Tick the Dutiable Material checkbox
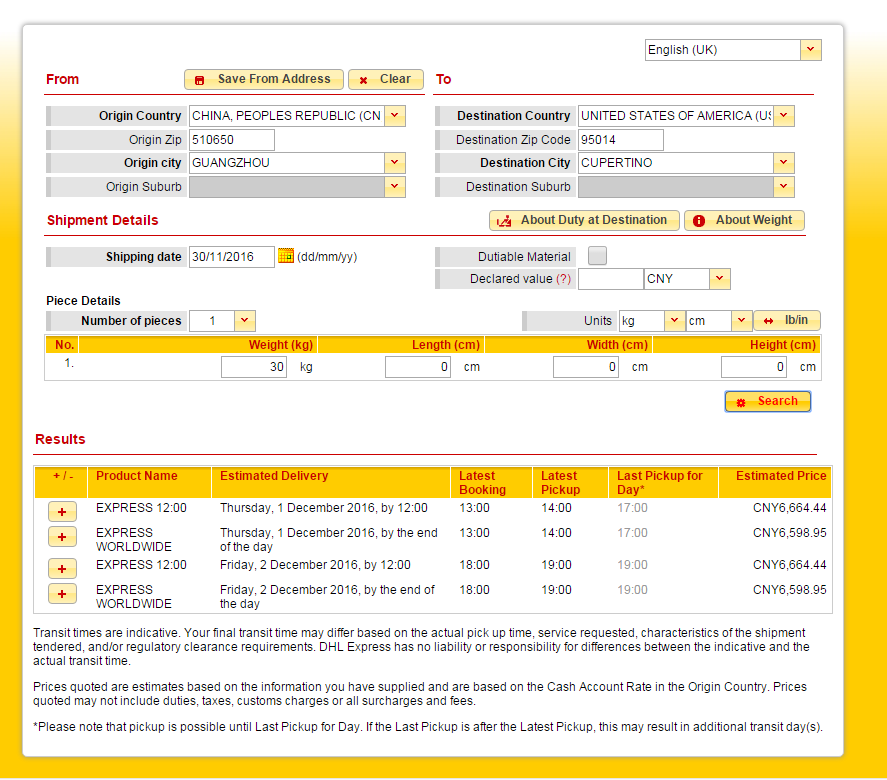This screenshot has height=780, width=887. click(x=597, y=256)
